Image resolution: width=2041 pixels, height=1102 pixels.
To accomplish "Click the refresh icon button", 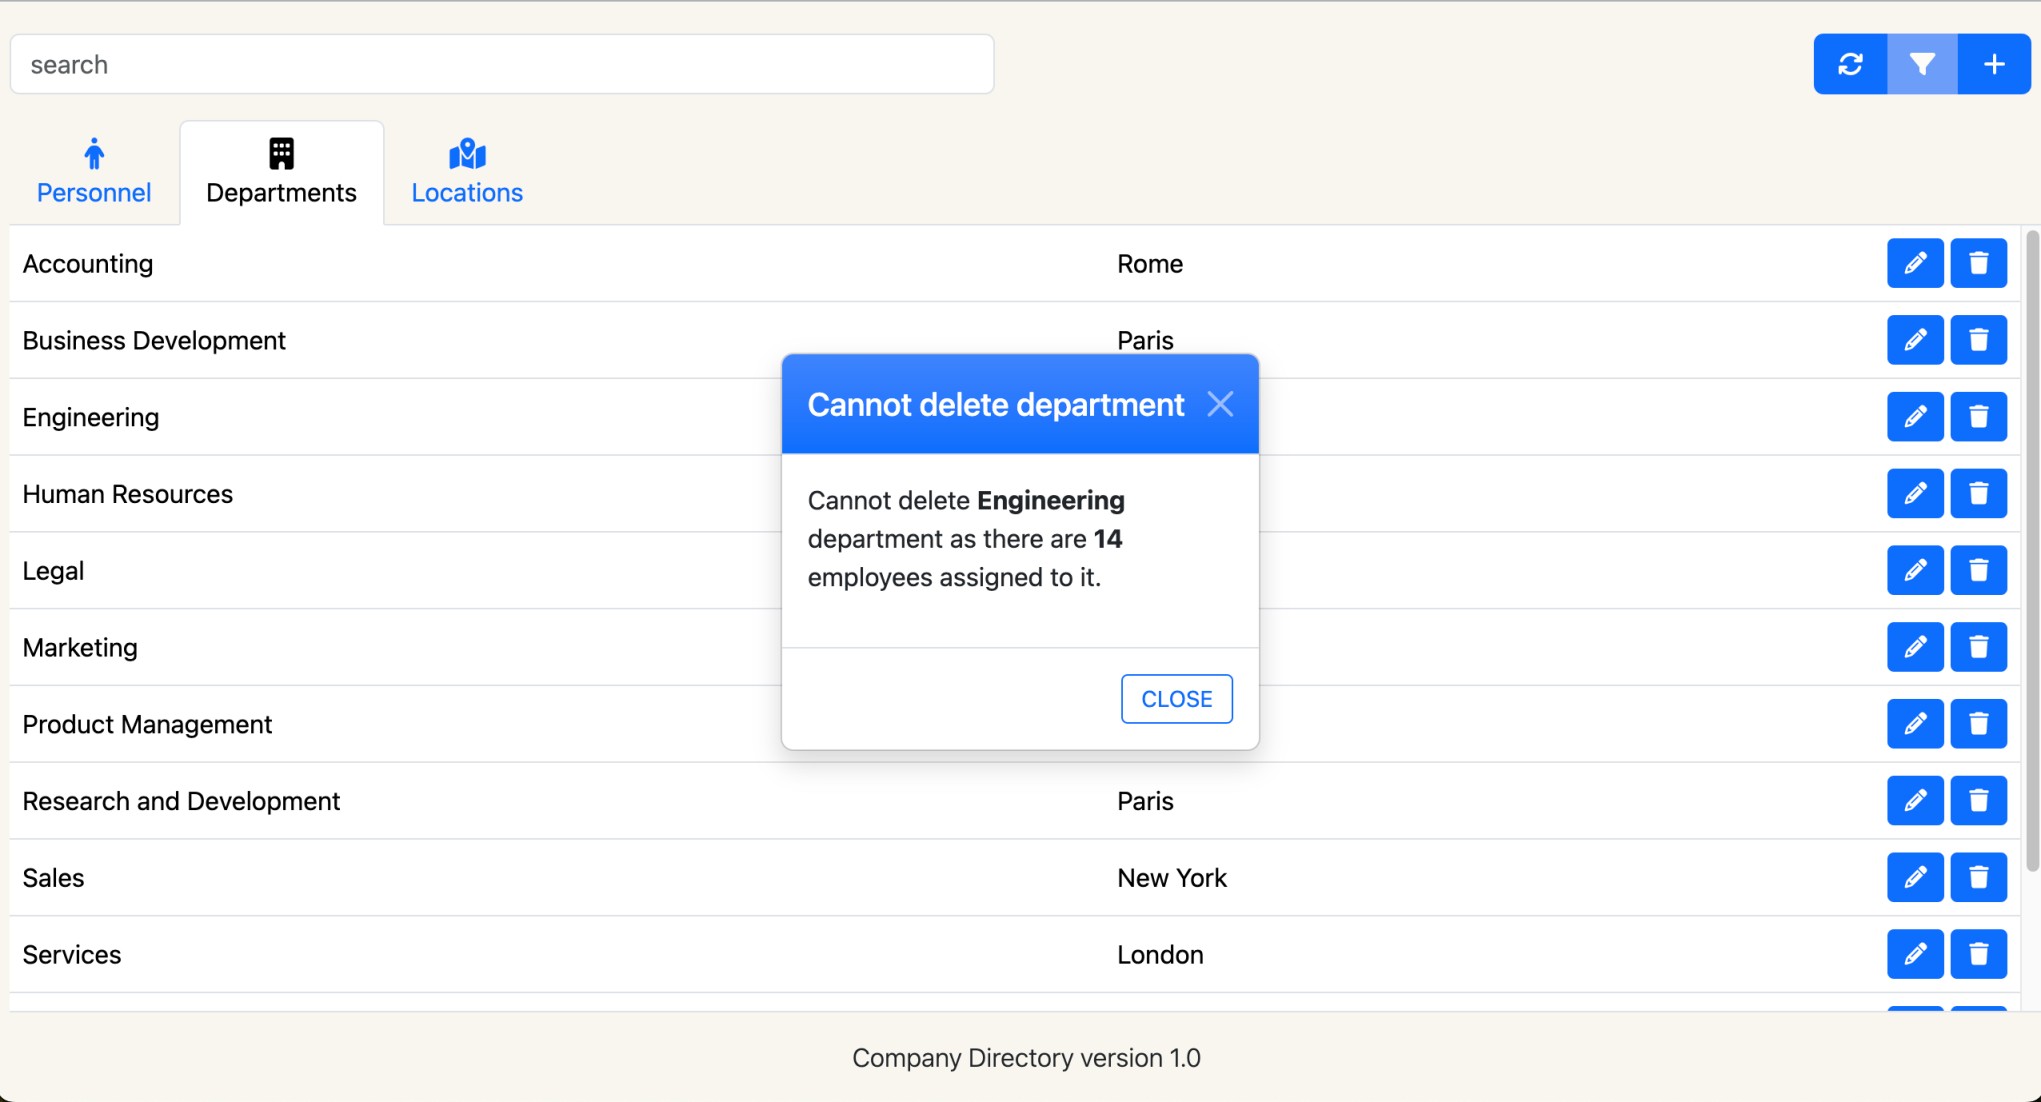I will [x=1850, y=64].
